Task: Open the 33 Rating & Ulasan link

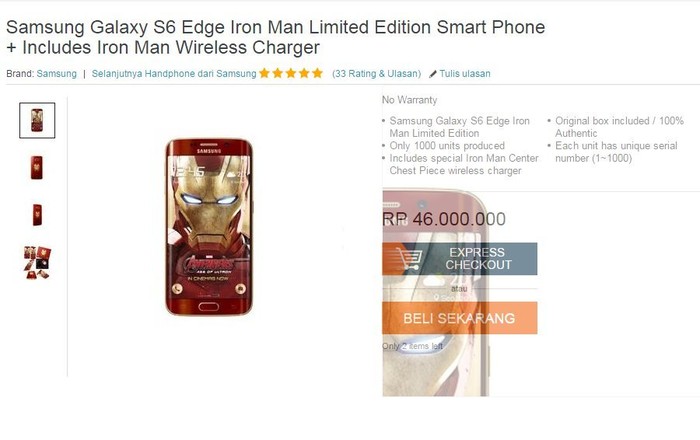Action: pyautogui.click(x=376, y=74)
